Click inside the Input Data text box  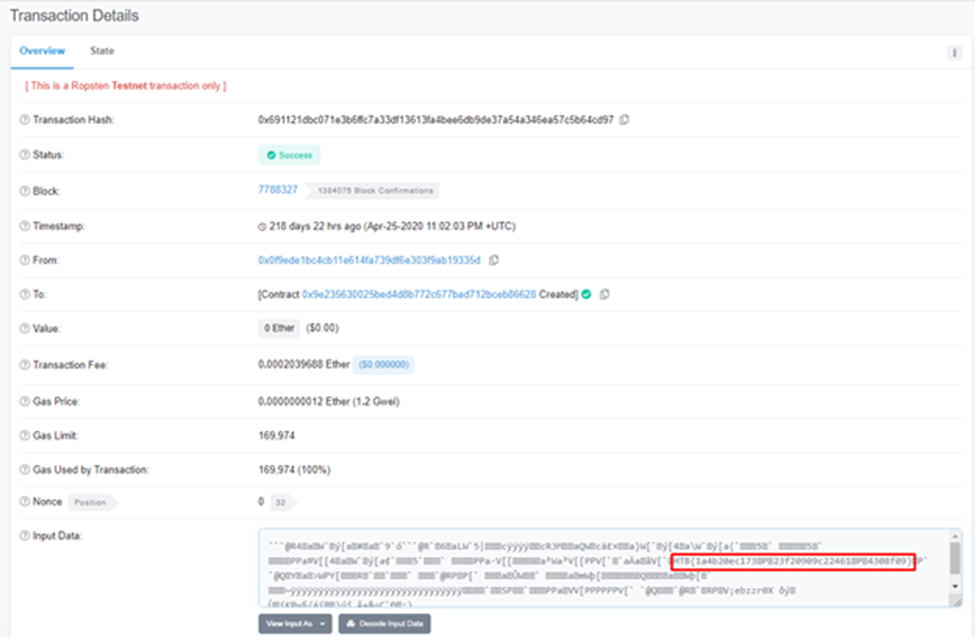[604, 568]
